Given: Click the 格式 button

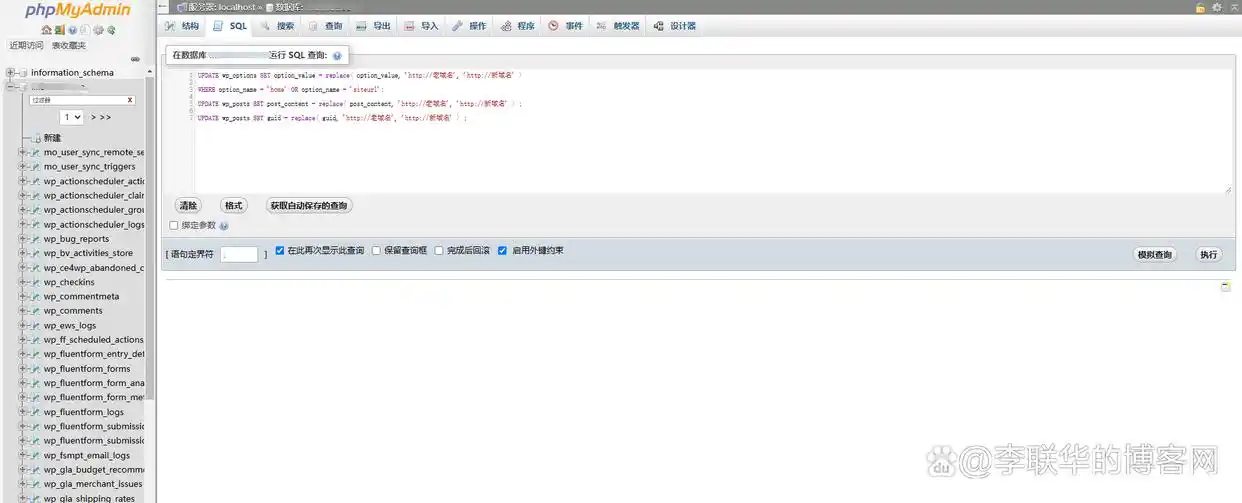Looking at the screenshot, I should 233,206.
